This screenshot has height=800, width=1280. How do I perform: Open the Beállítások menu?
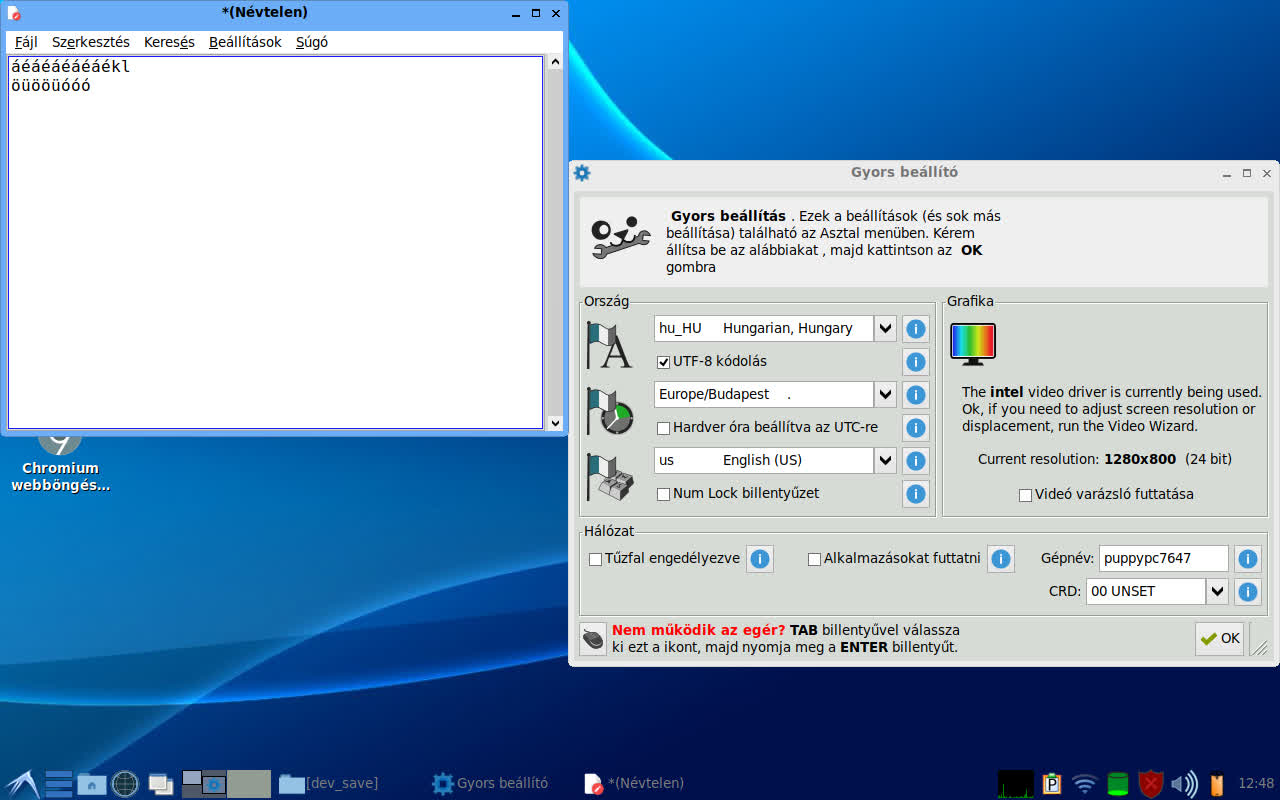point(245,42)
